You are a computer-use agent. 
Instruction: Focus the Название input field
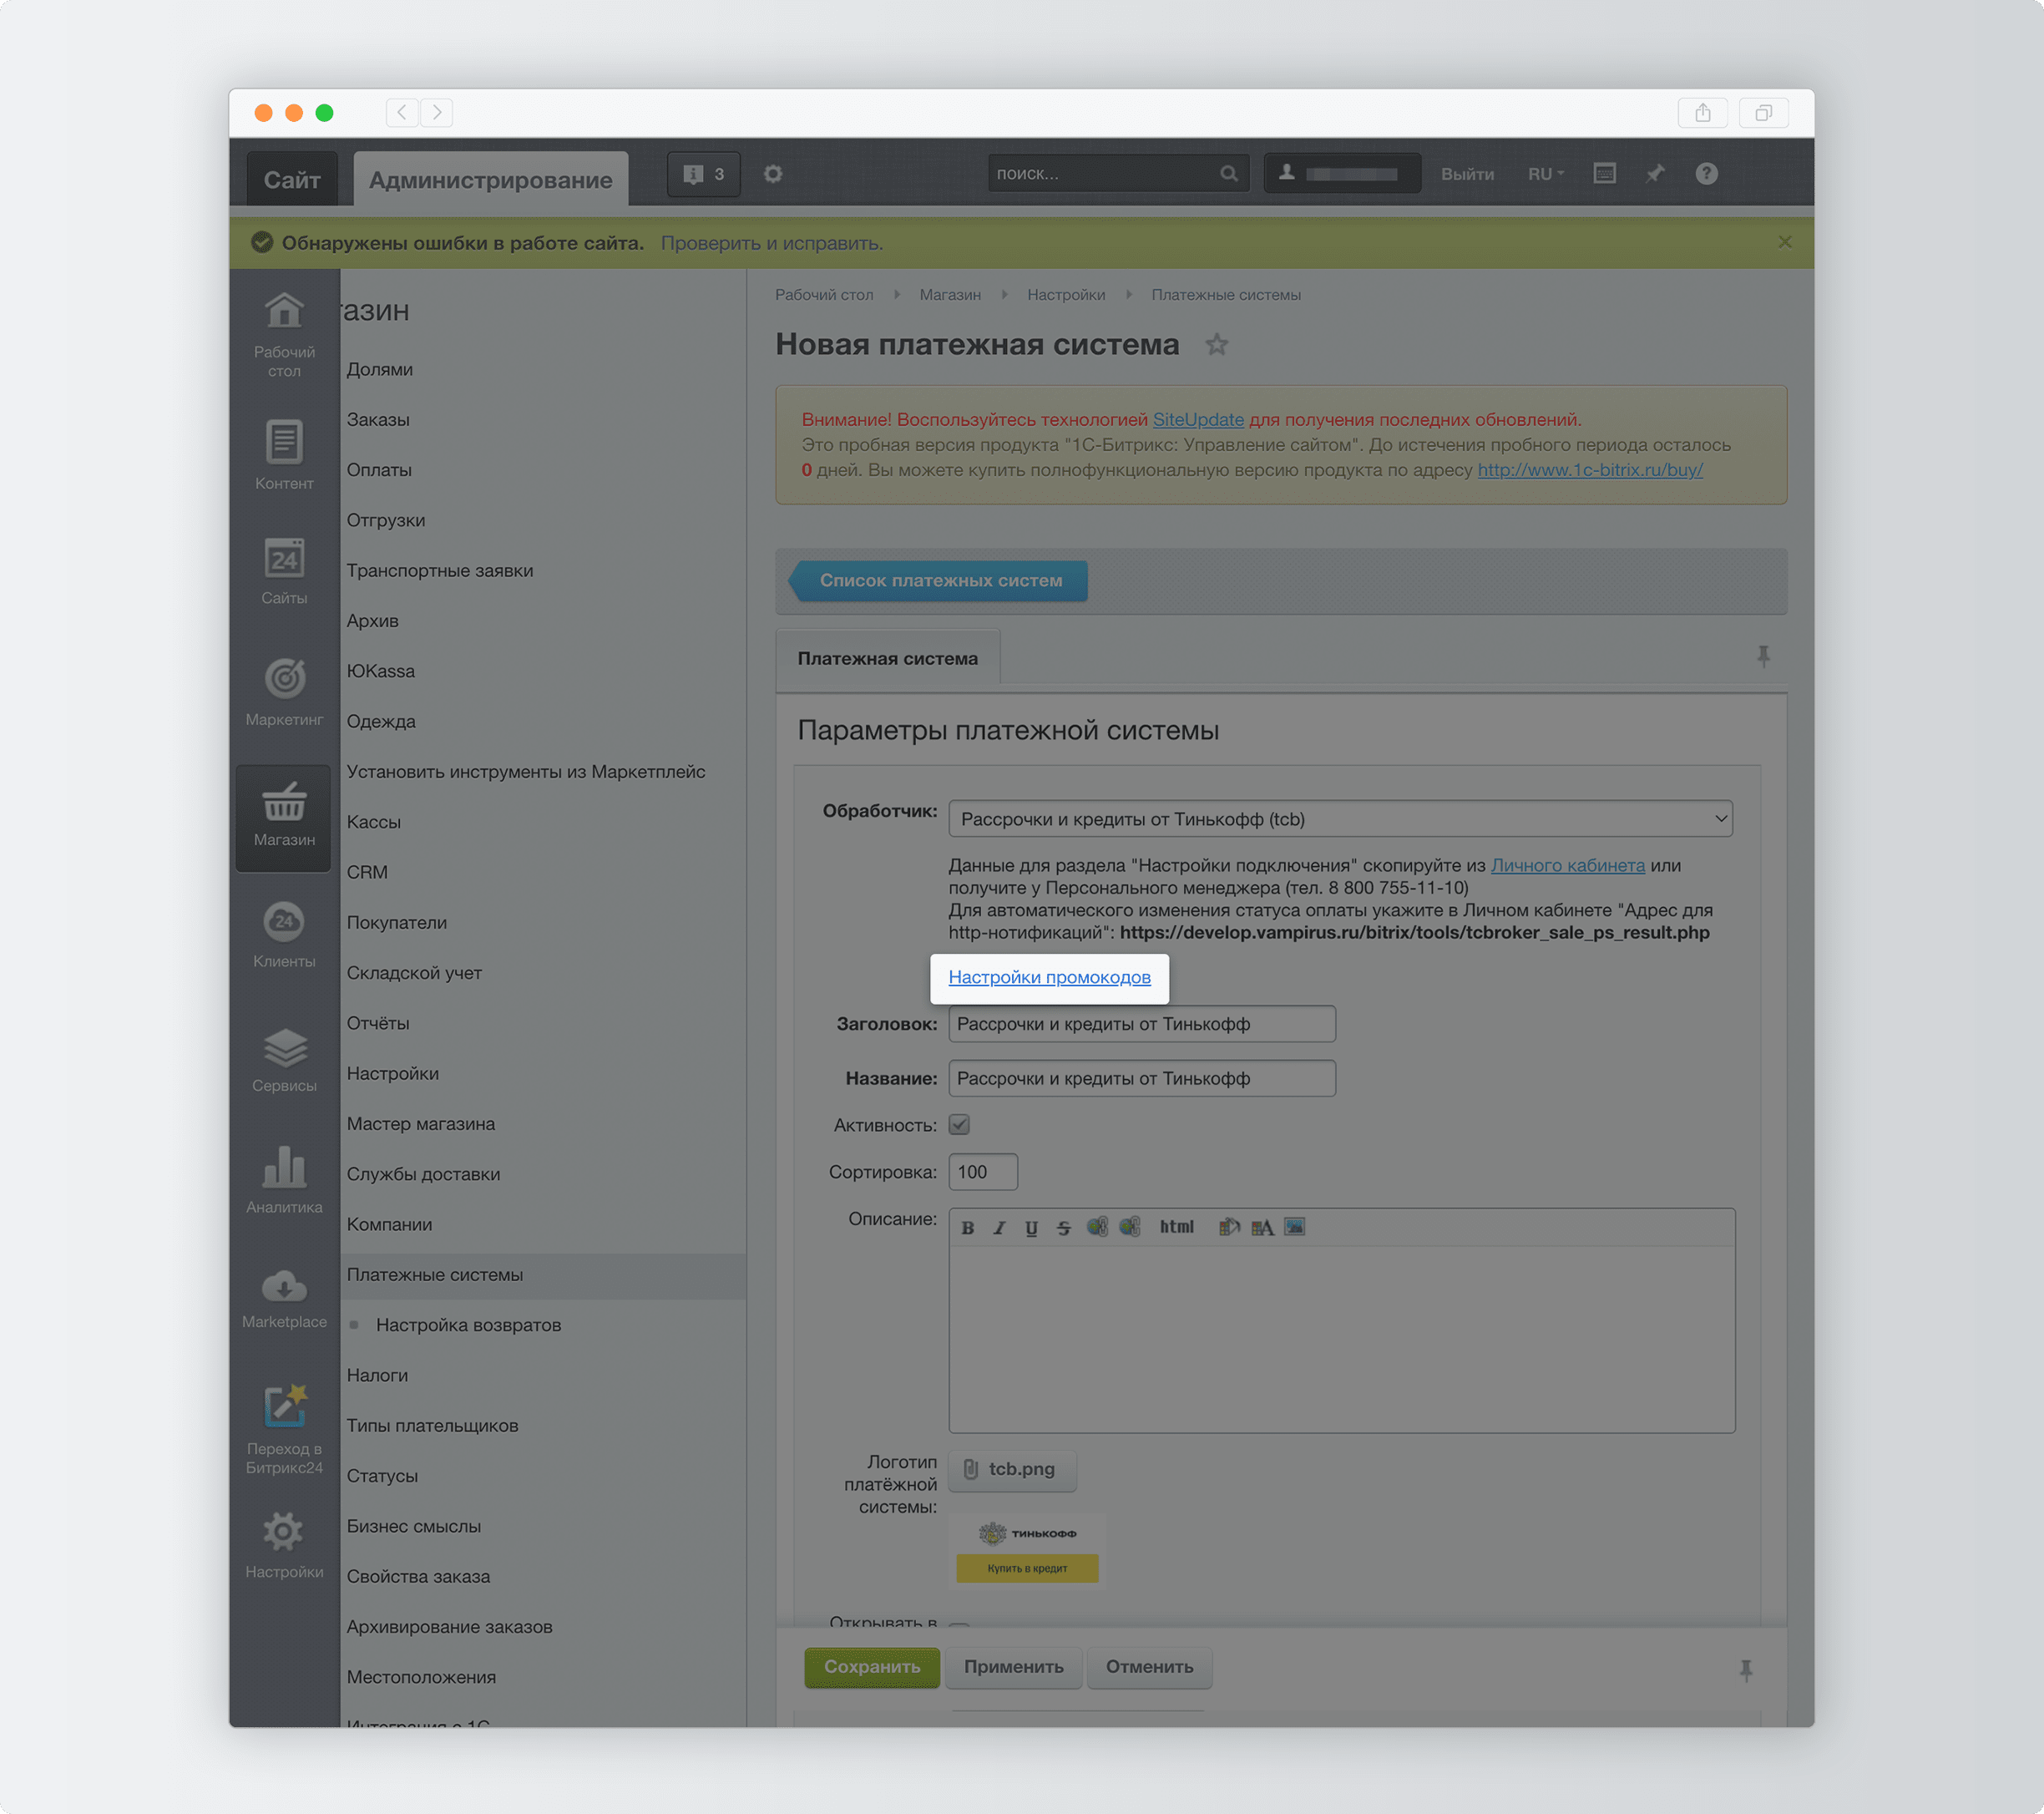coord(1141,1078)
